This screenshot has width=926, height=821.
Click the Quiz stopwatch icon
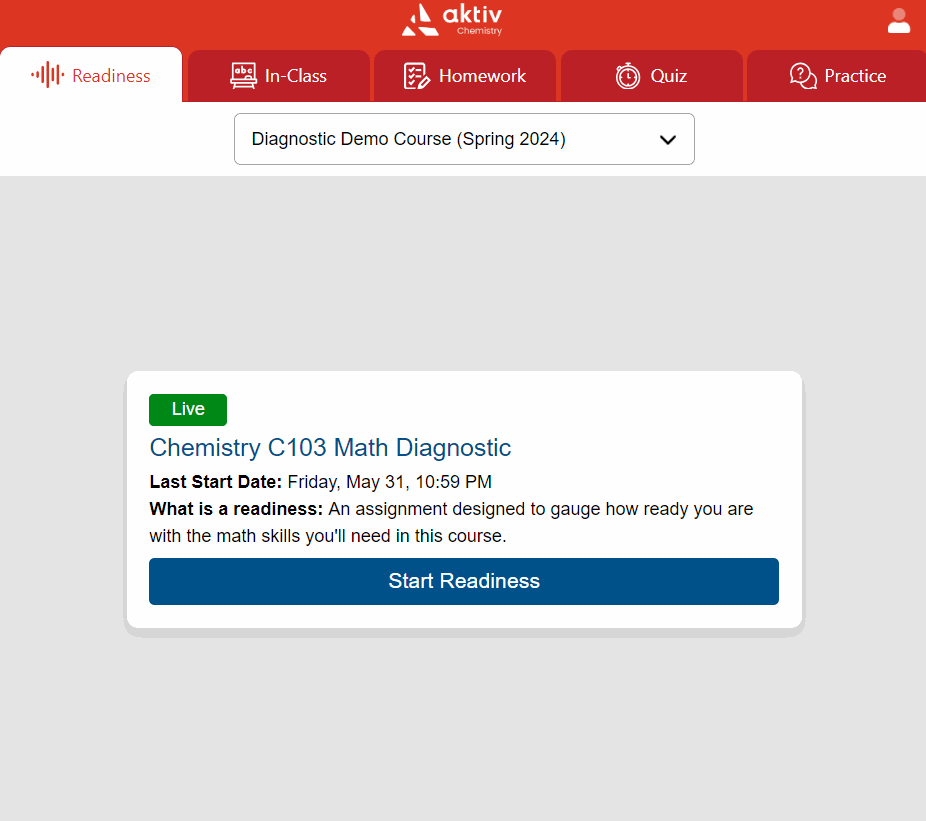coord(627,76)
